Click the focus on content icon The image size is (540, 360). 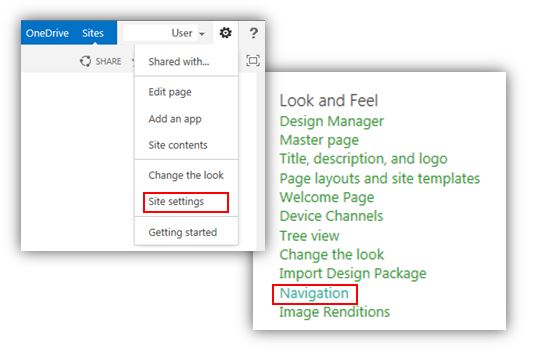253,61
